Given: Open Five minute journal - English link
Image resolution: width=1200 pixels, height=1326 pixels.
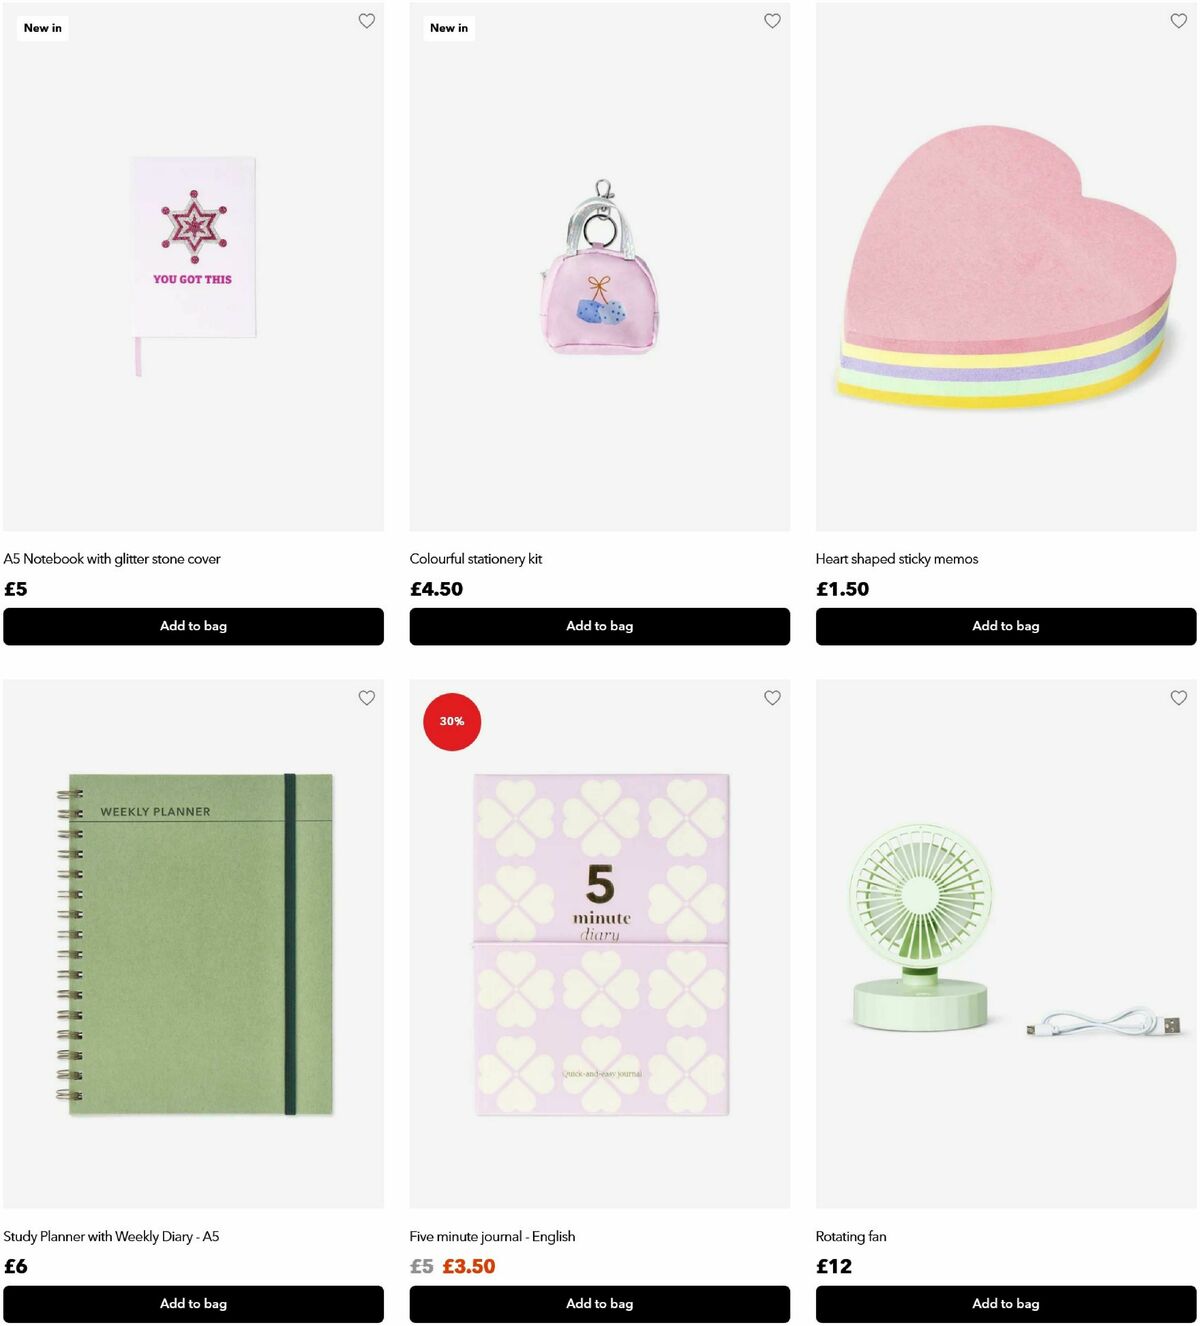Looking at the screenshot, I should (x=492, y=1237).
